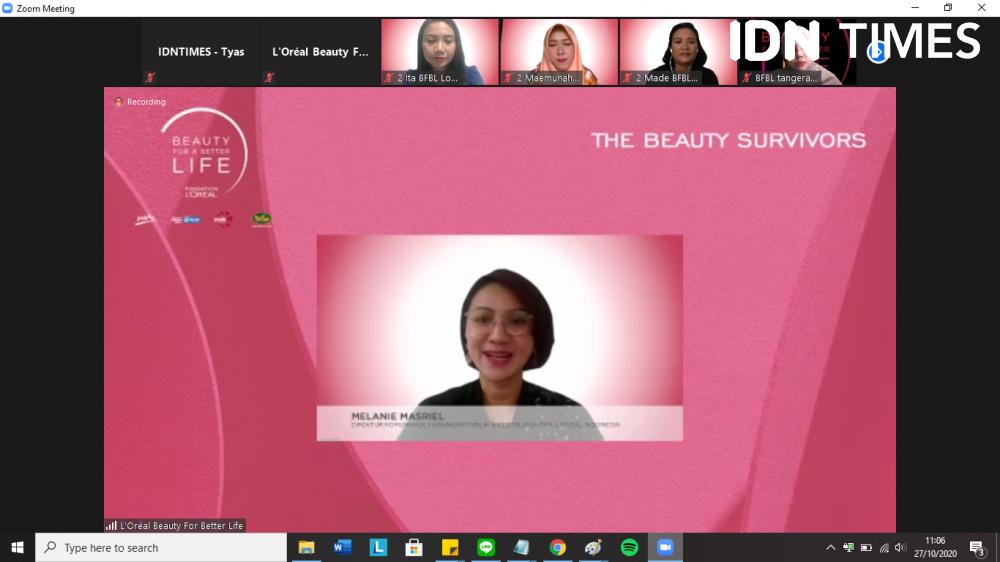
Task: Restore down the Zoom Meeting window
Action: [948, 8]
